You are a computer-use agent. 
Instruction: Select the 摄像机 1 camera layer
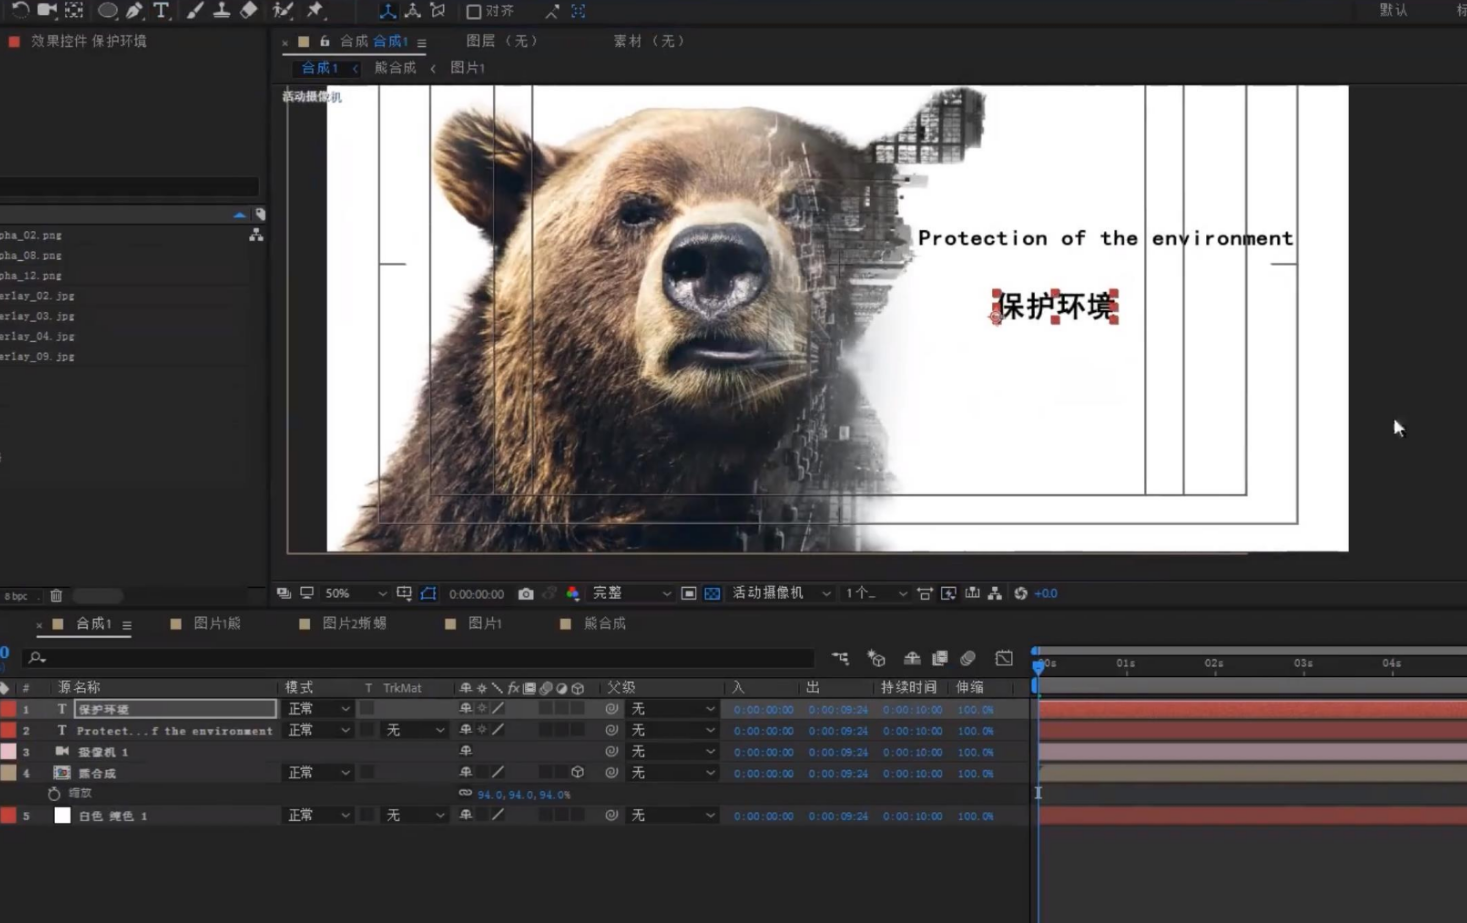103,752
